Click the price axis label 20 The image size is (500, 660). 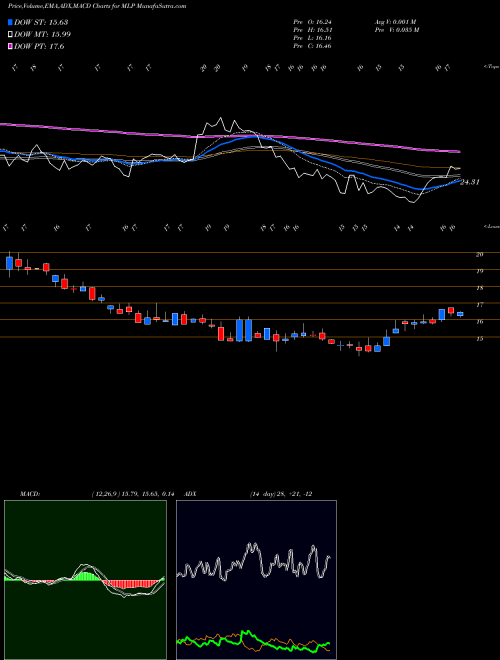[479, 254]
